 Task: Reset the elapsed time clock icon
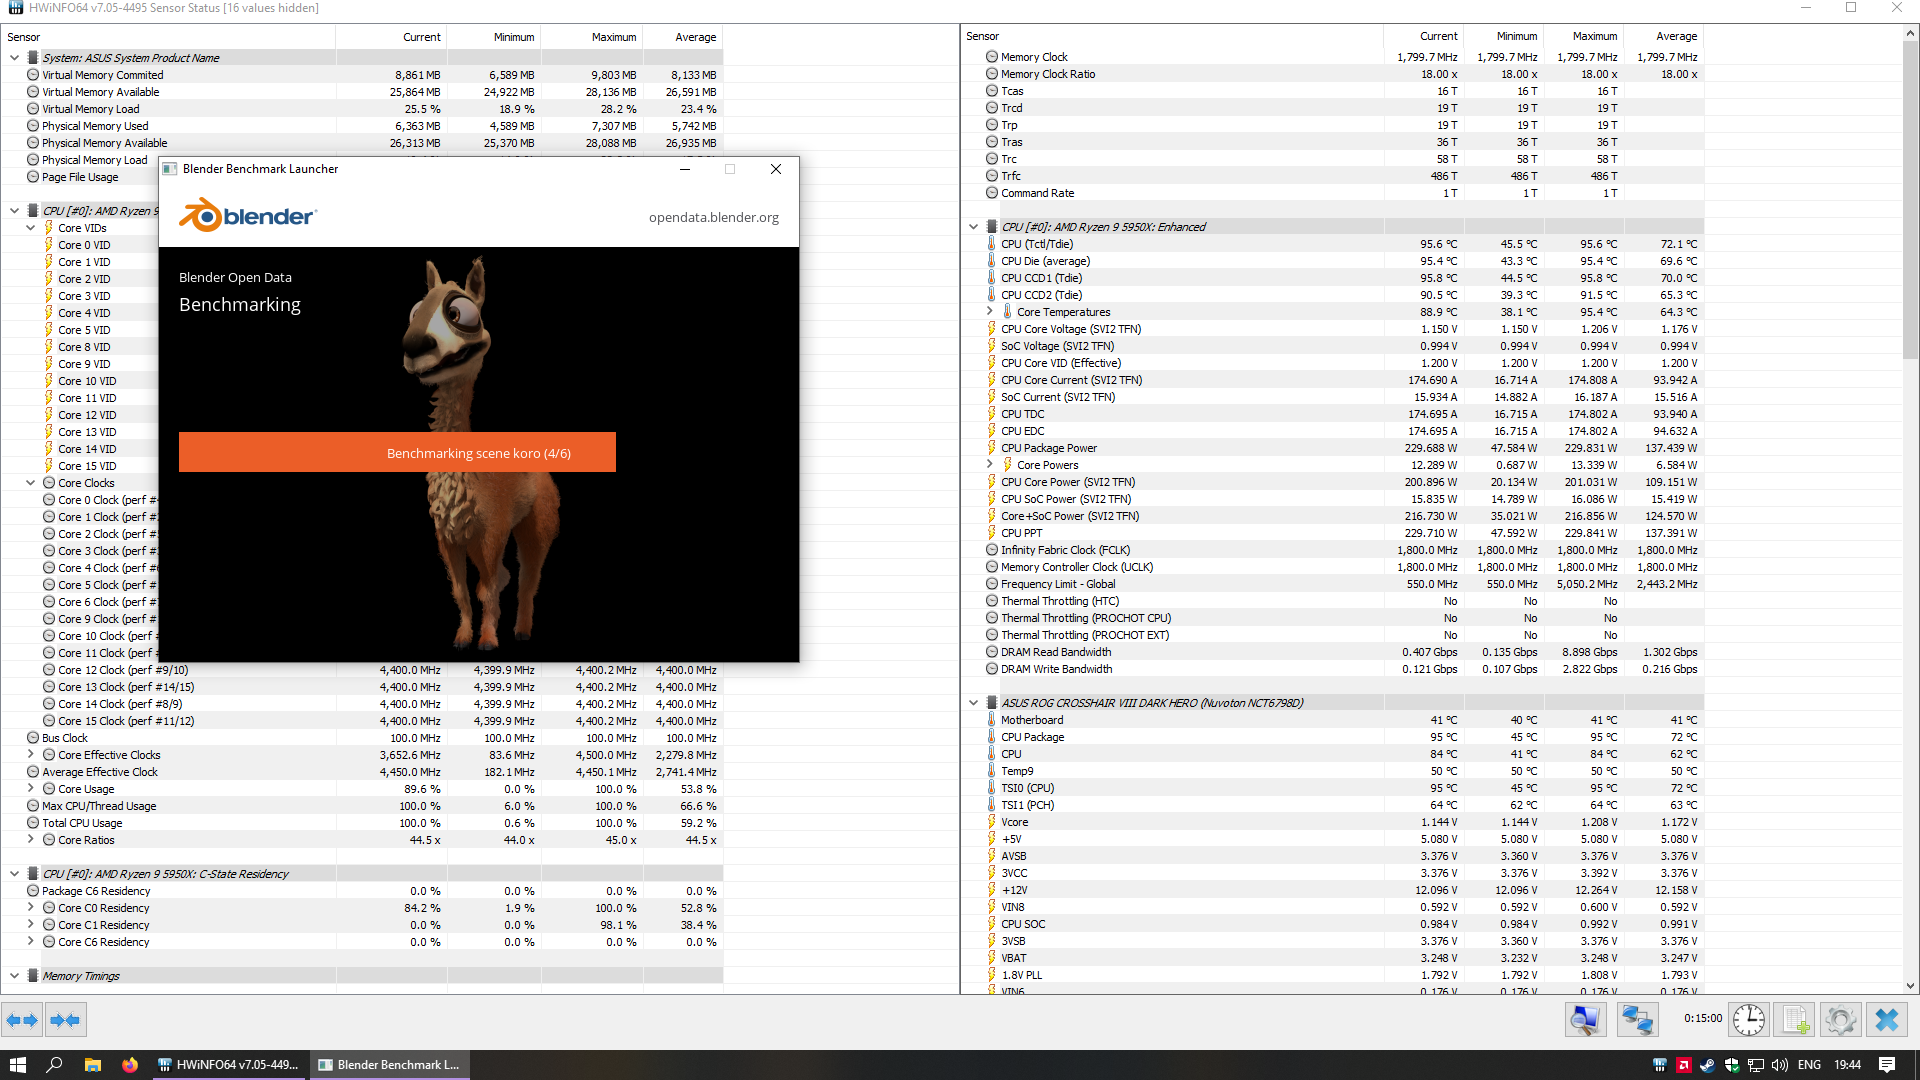click(1748, 1020)
